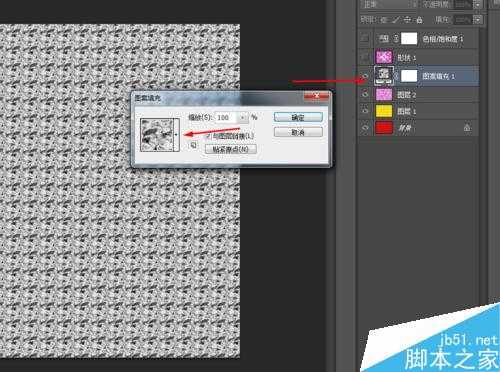
Task: Toggle the Link with Layer (与图层链接) checkbox
Action: [x=209, y=136]
